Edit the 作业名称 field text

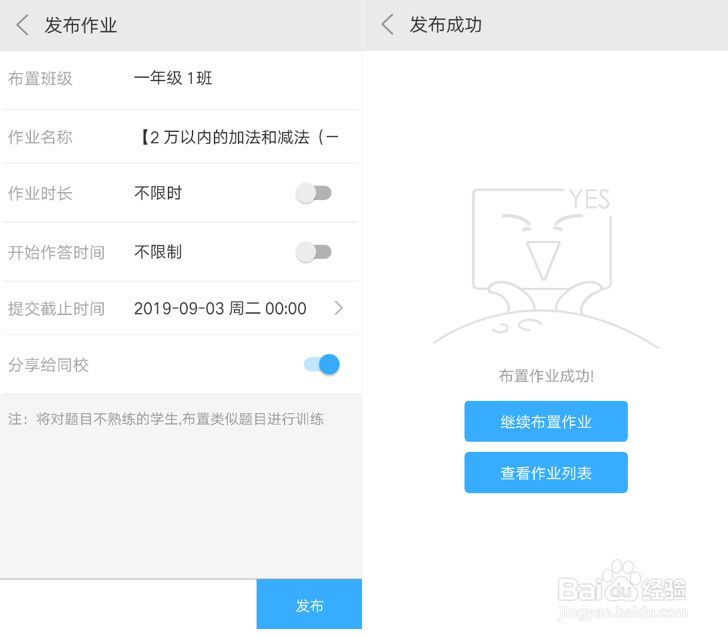pos(239,137)
